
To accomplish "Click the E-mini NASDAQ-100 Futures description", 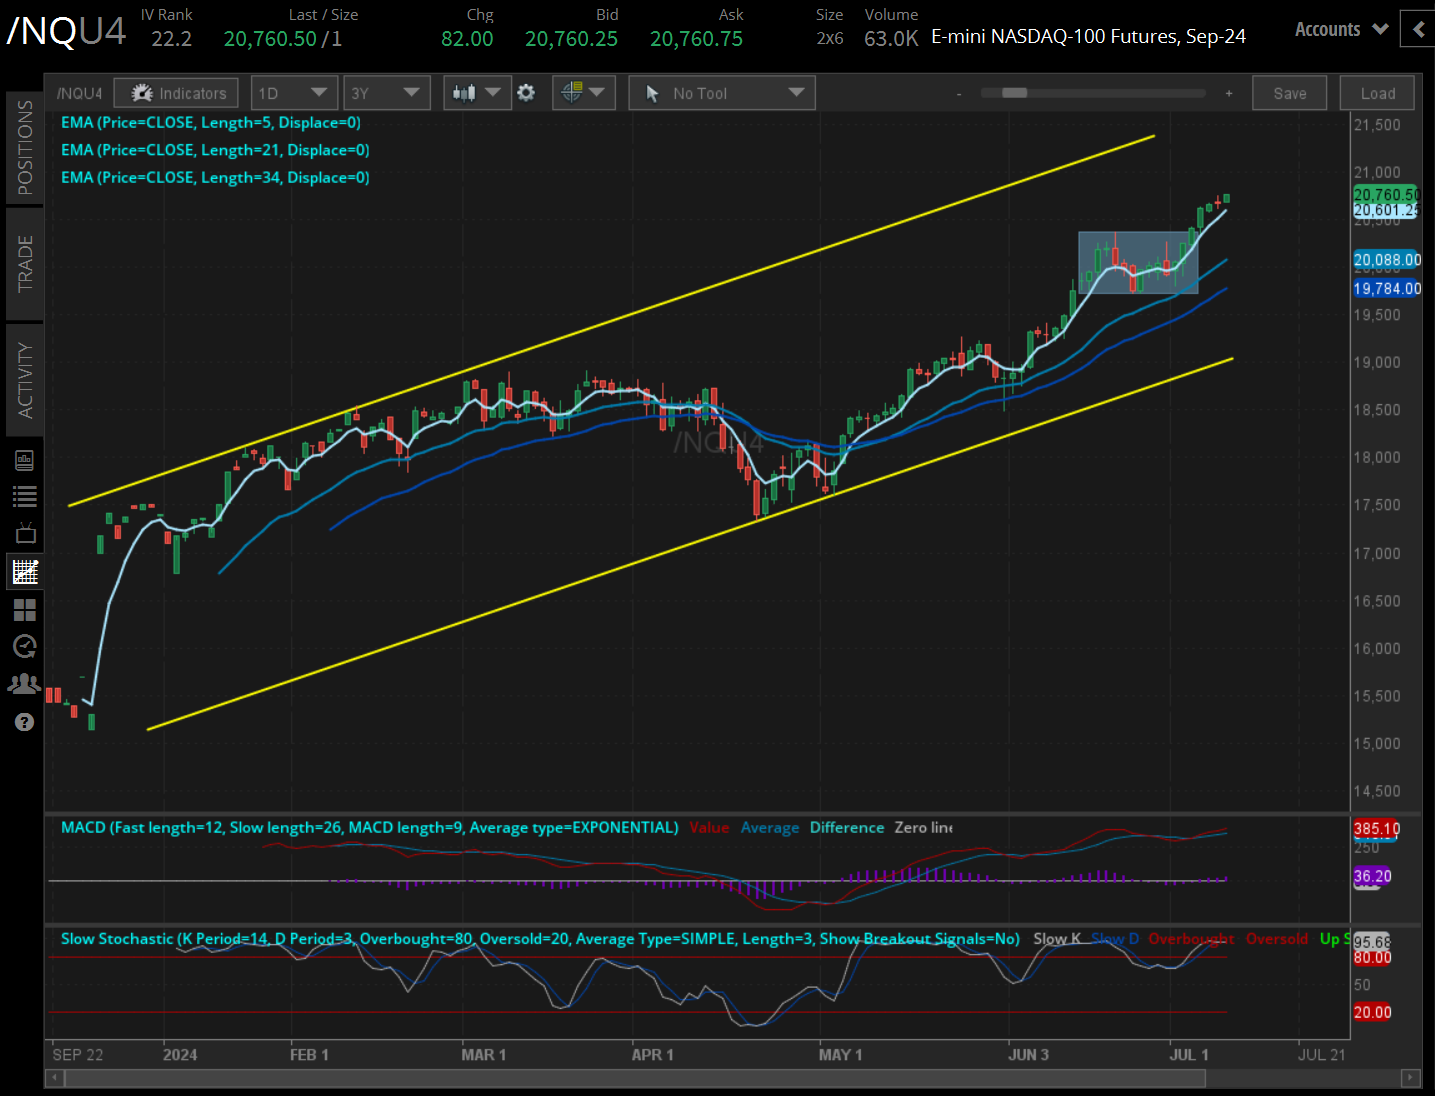I will pyautogui.click(x=1088, y=37).
